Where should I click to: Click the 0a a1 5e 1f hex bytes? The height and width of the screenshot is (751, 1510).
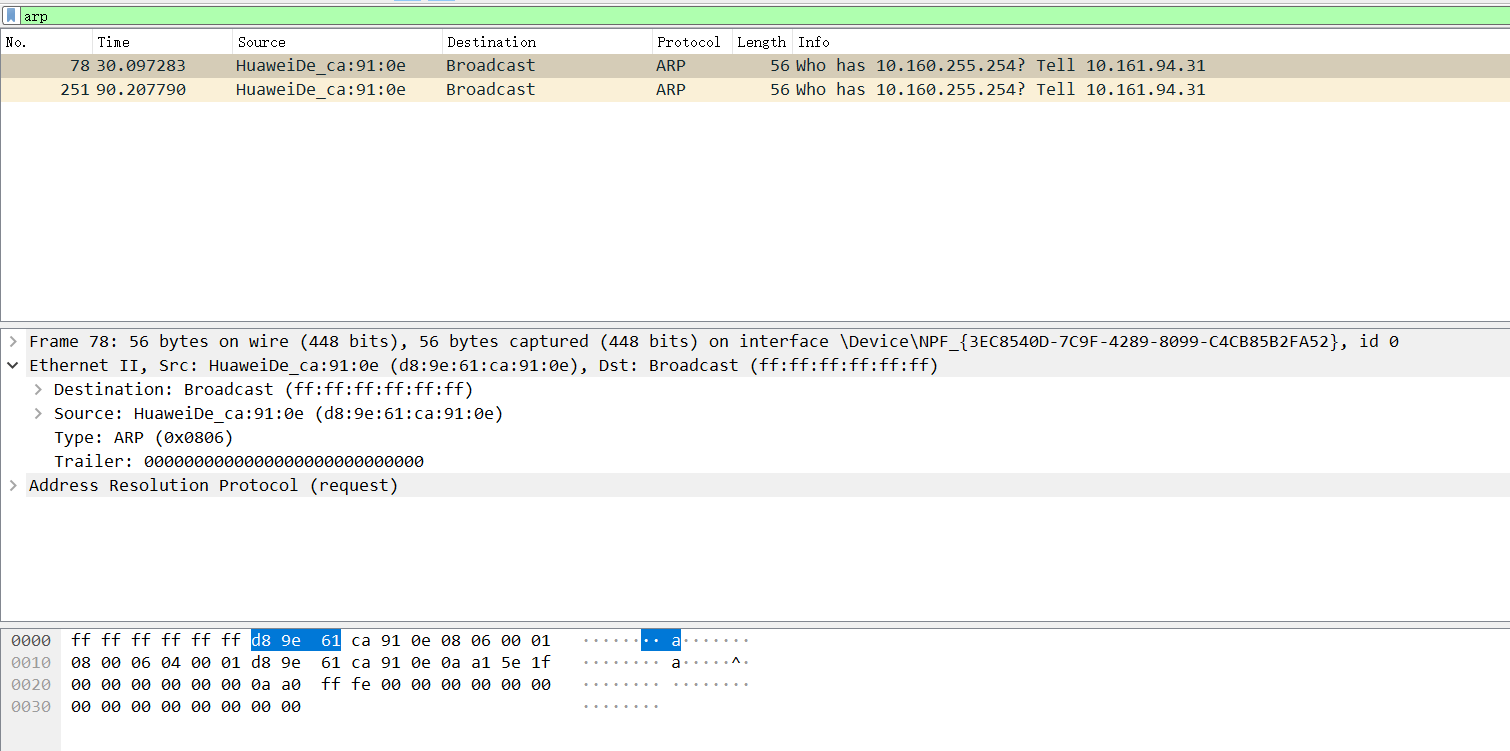(x=496, y=663)
